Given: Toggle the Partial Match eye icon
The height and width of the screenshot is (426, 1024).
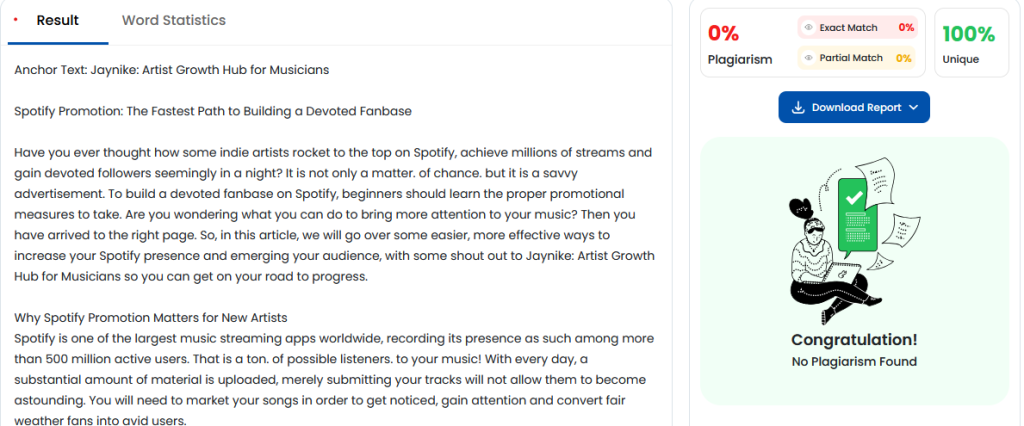Looking at the screenshot, I should pos(808,58).
